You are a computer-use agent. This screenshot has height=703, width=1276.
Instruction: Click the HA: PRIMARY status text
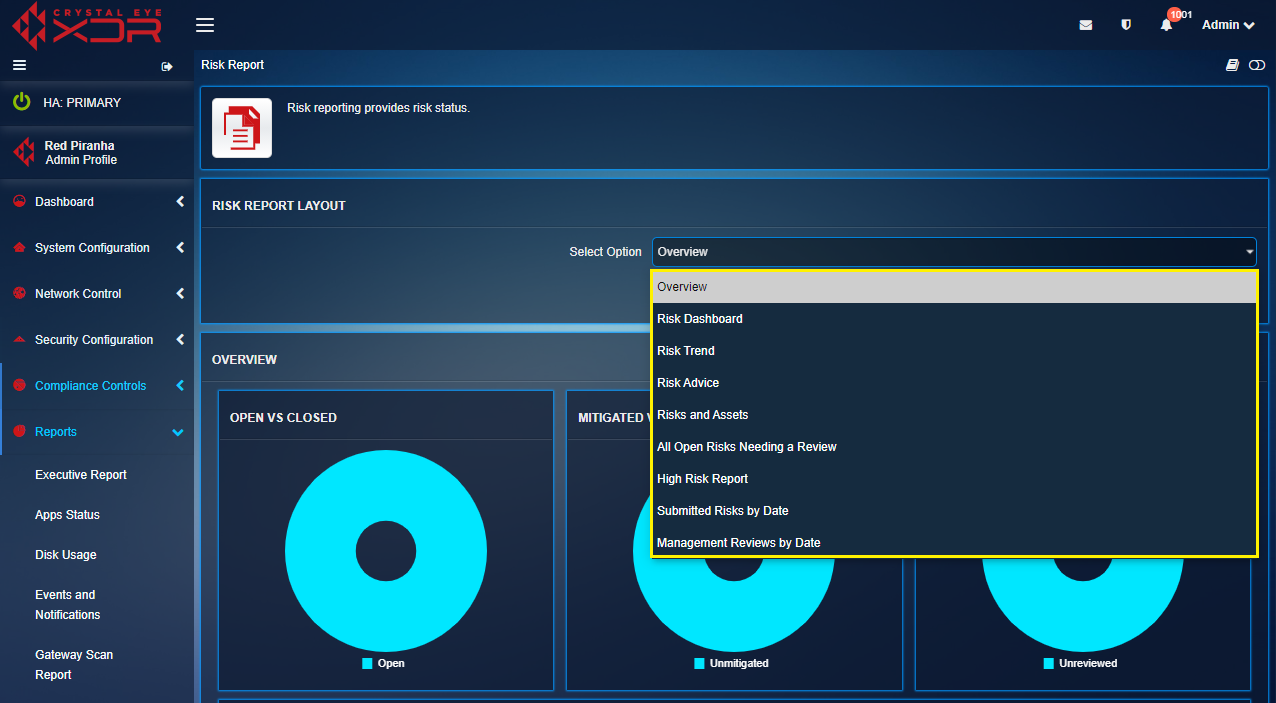(x=82, y=103)
